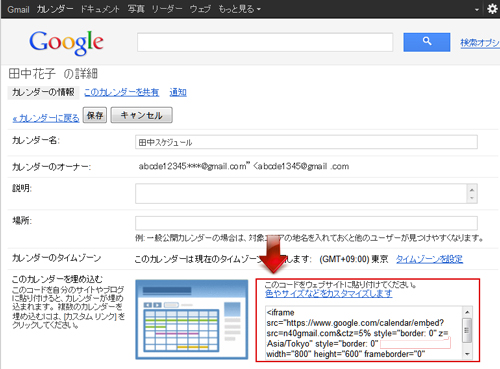Open 色やサイズなどをカスタマイズします link
The height and width of the screenshot is (369, 500).
[329, 294]
